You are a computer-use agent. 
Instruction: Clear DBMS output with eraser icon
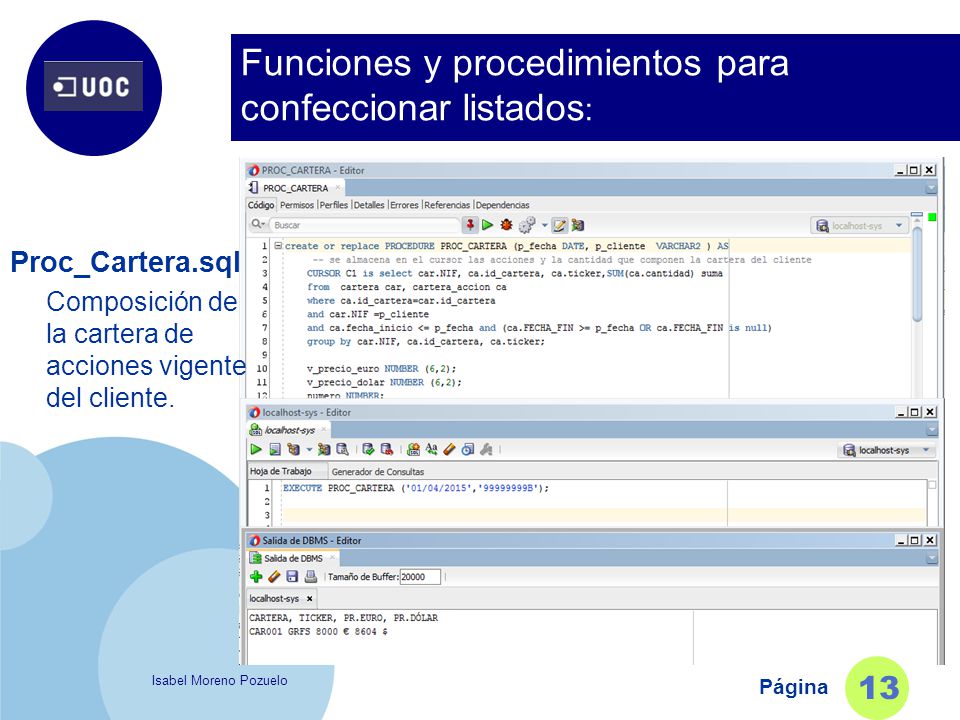pos(274,576)
